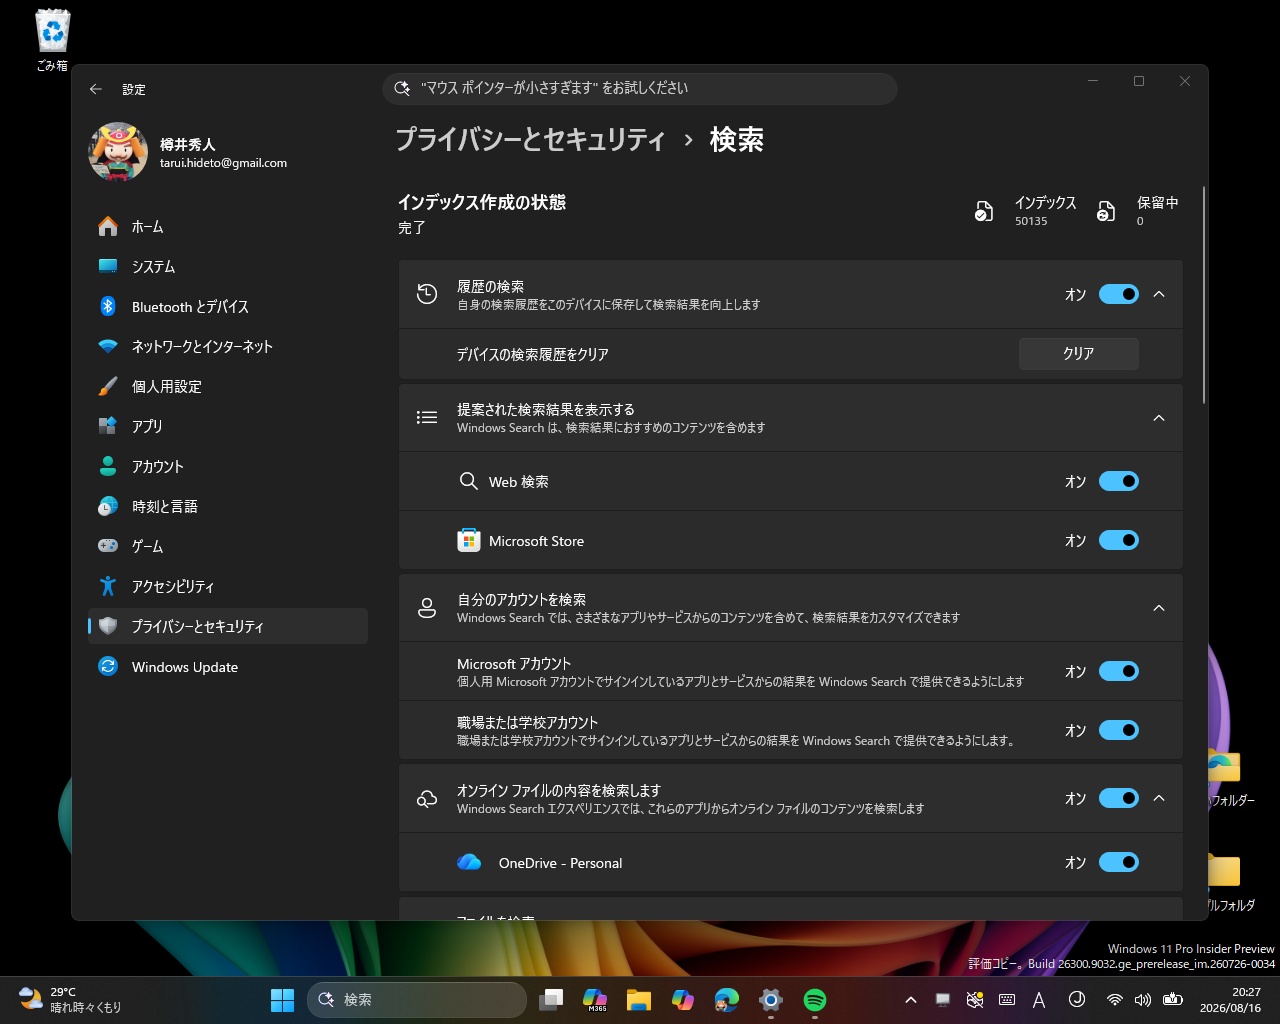
Task: Click the Copilot icon in taskbar
Action: [x=683, y=1000]
